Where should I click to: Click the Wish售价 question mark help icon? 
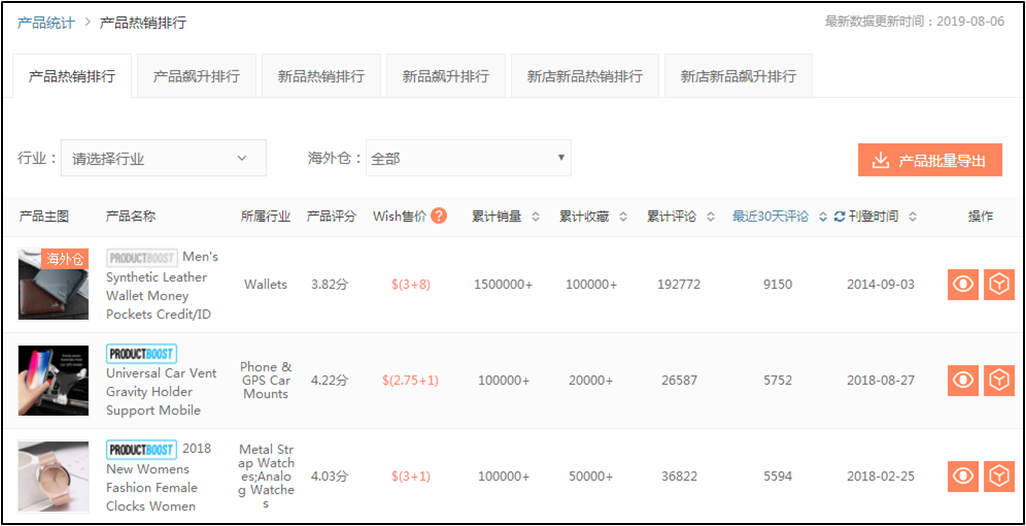point(439,216)
